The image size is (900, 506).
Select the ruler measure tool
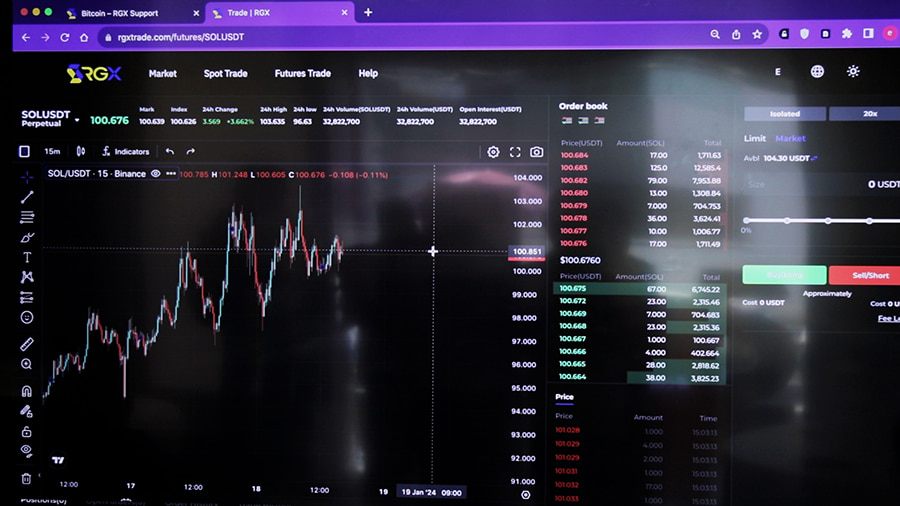[26, 344]
